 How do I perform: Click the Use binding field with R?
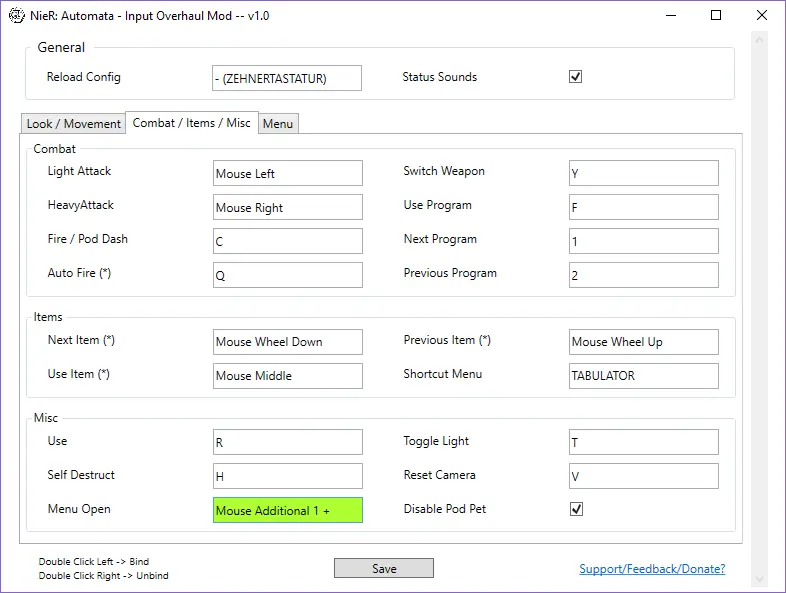tap(288, 442)
